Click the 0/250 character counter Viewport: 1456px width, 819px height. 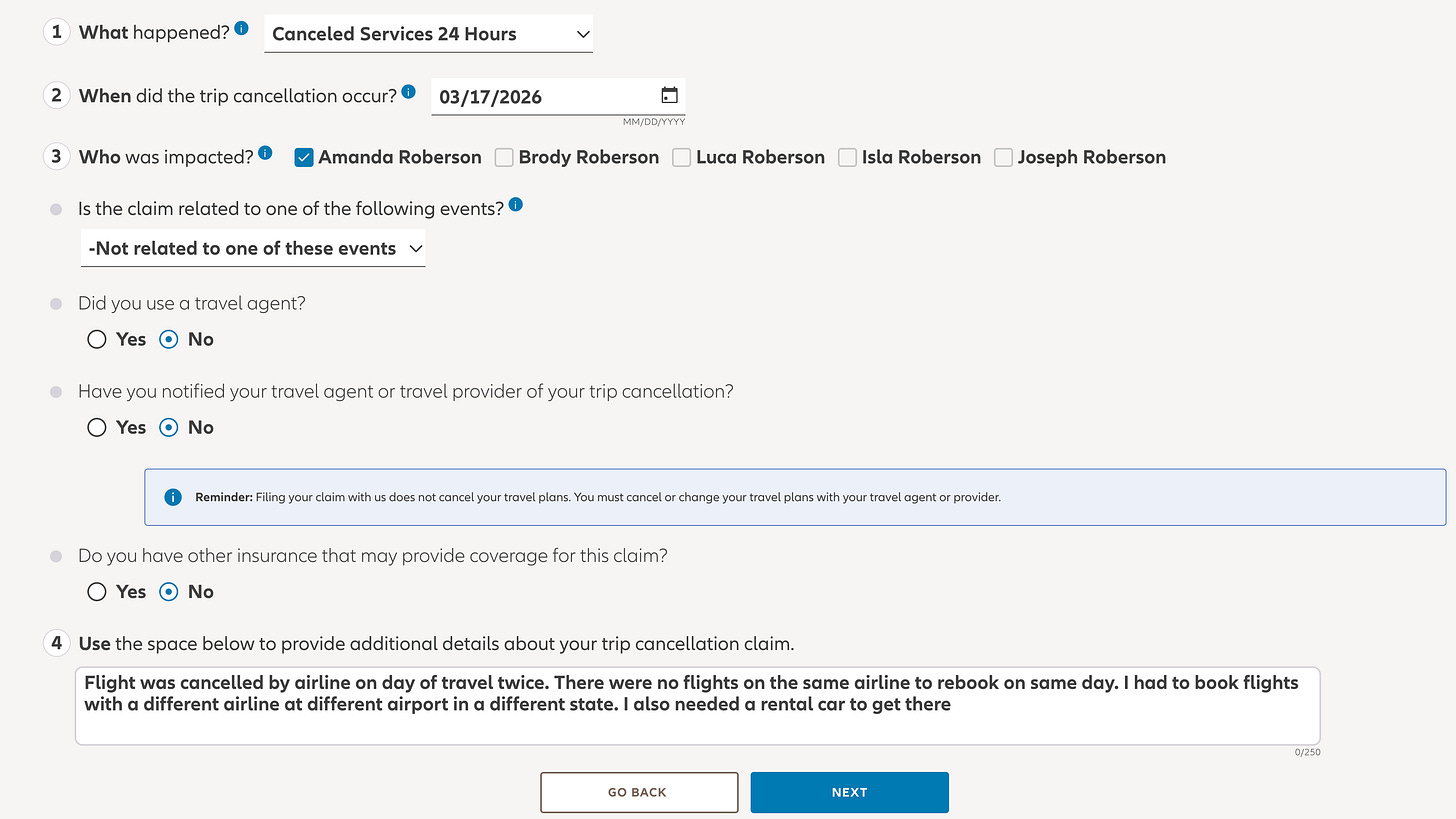(1307, 752)
